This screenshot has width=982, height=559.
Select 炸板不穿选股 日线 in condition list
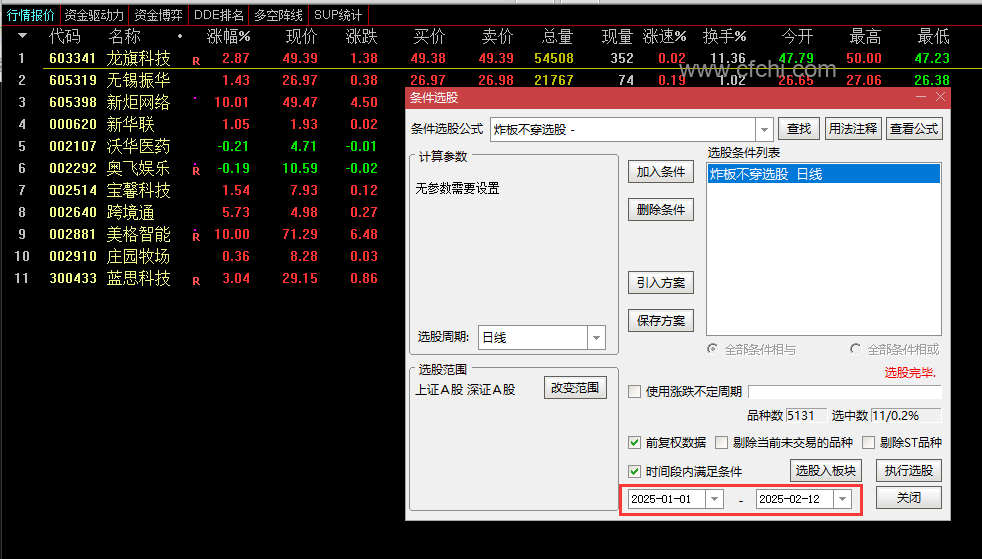tap(824, 174)
